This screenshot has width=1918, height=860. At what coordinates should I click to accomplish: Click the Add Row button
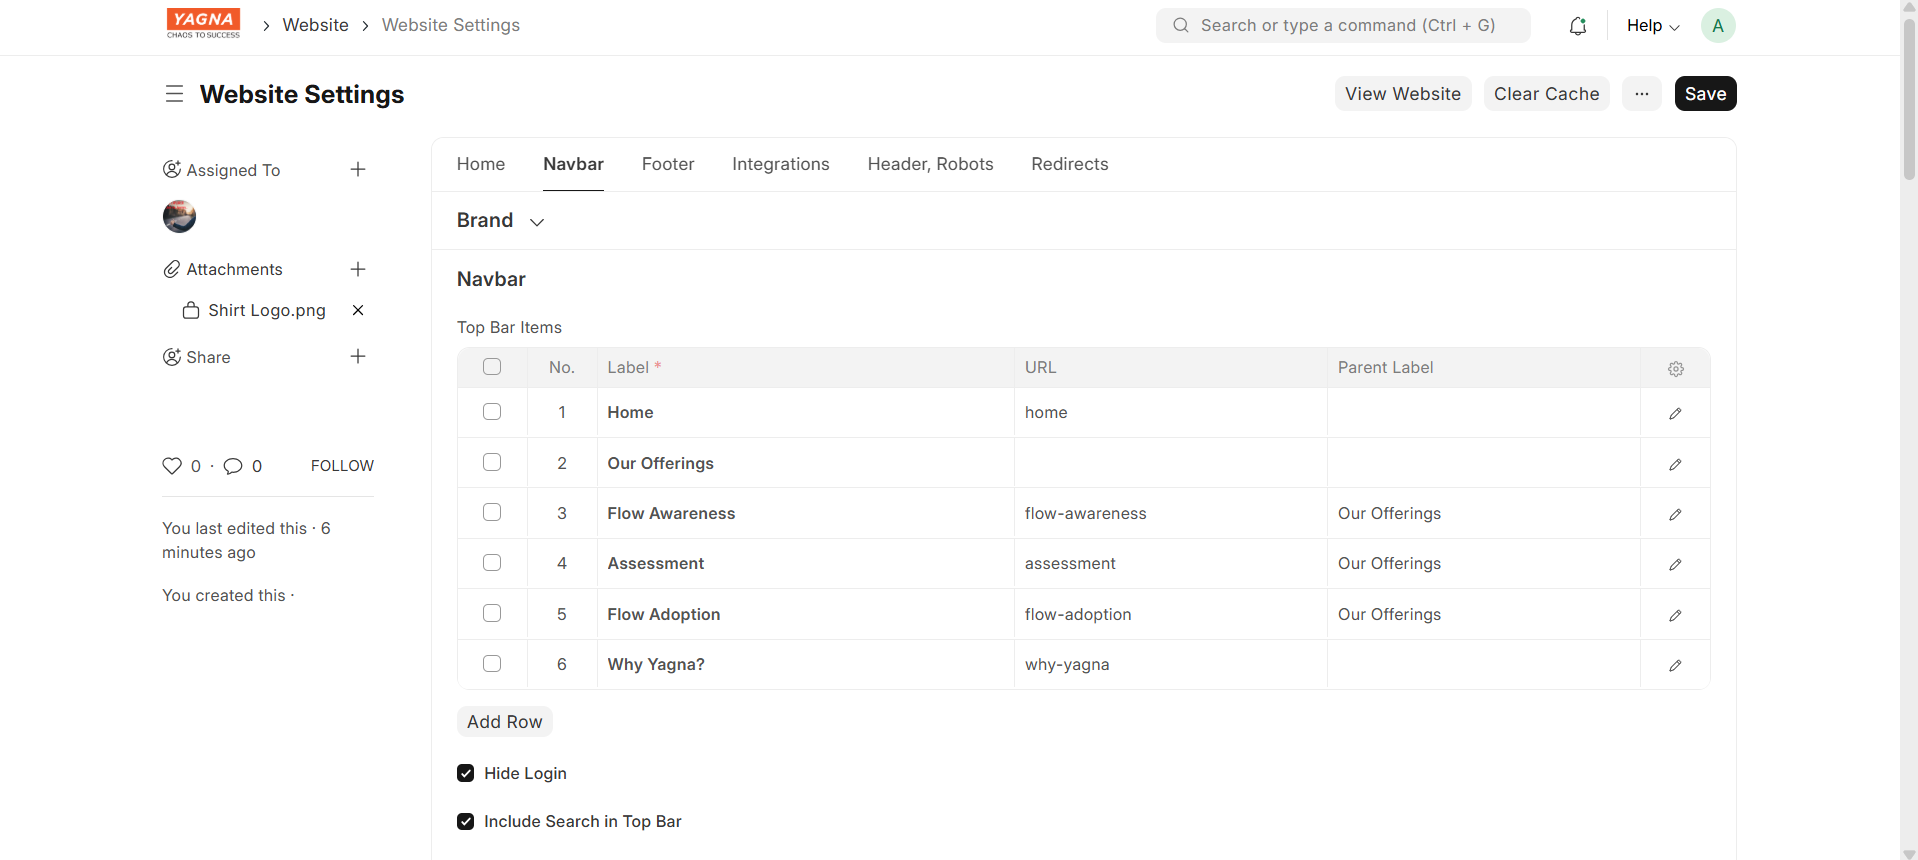pyautogui.click(x=504, y=722)
